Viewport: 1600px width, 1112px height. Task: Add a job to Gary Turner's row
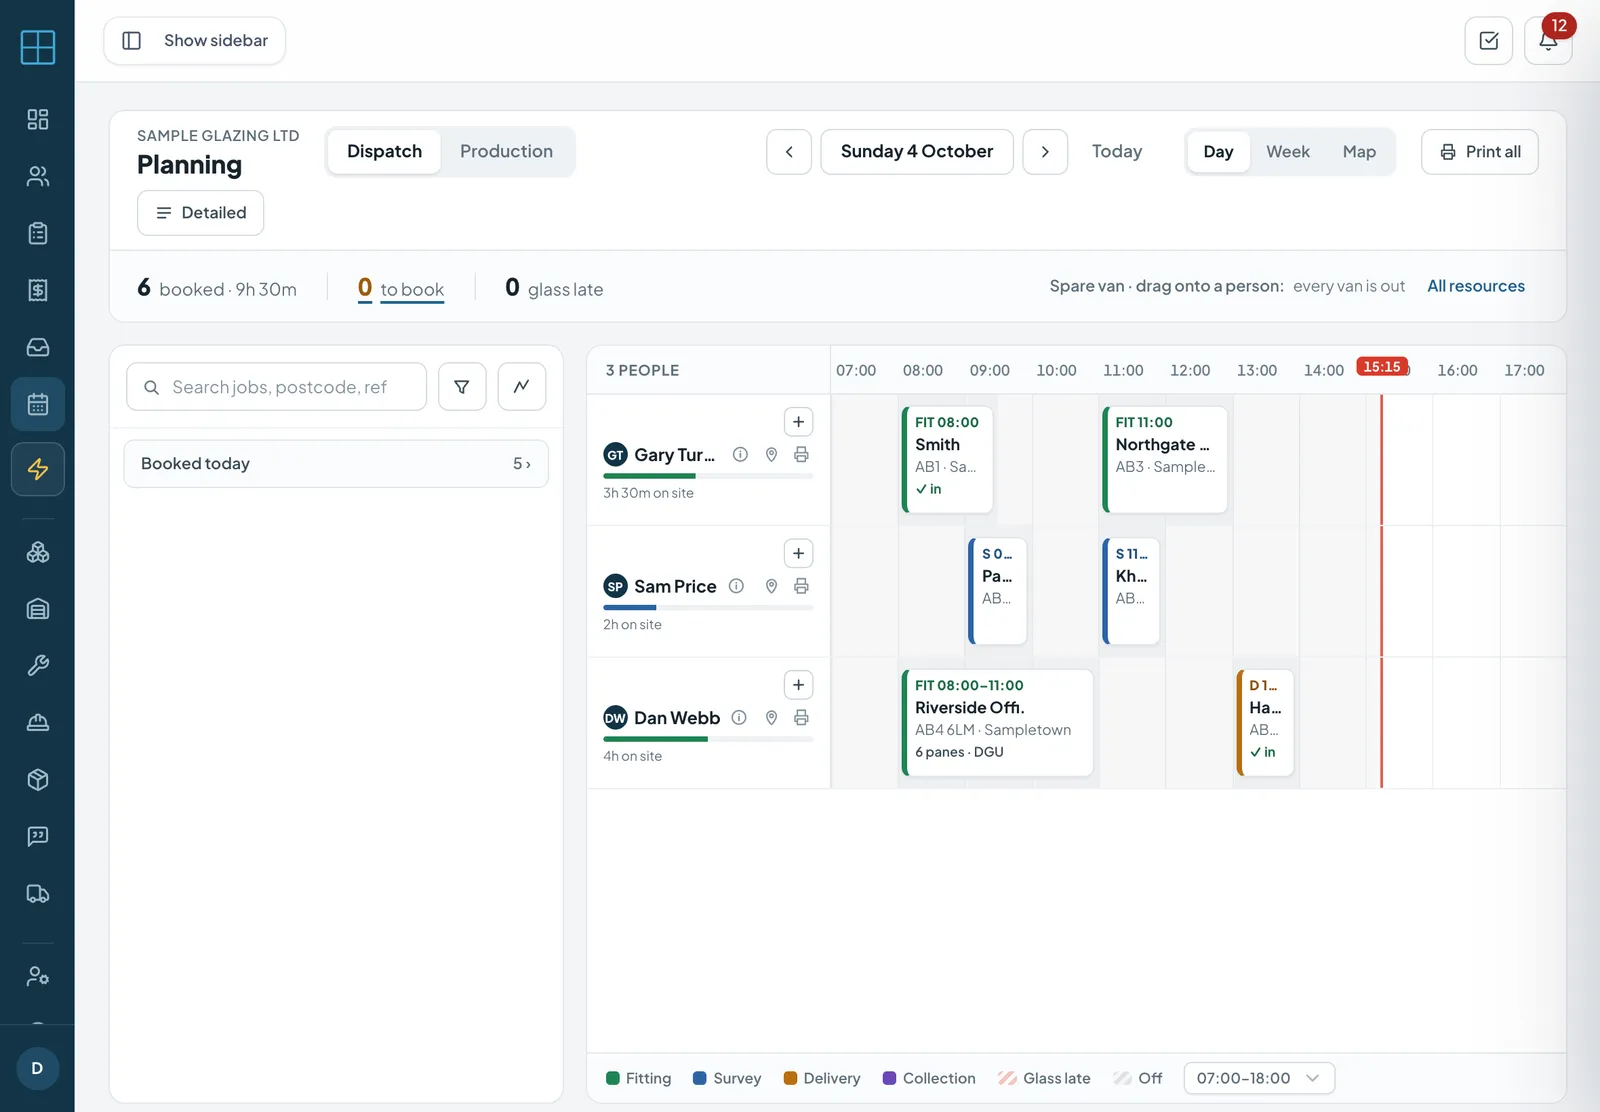coord(798,422)
